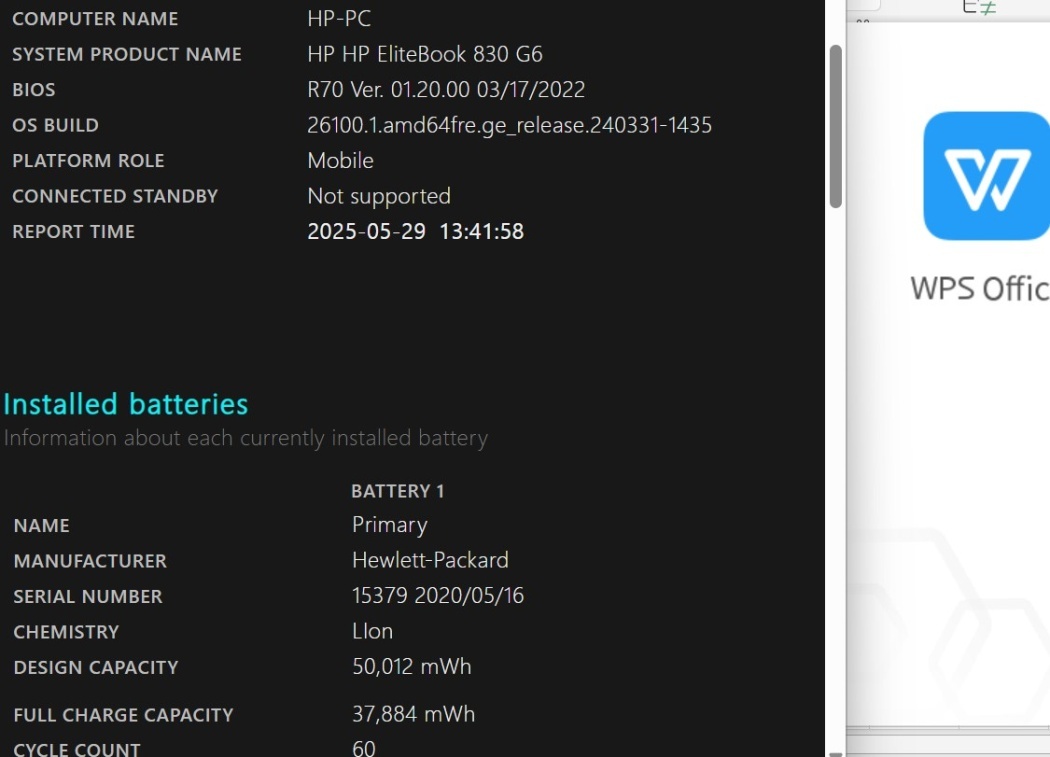
Task: Select the "SERIAL NUMBER" row label
Action: (88, 597)
